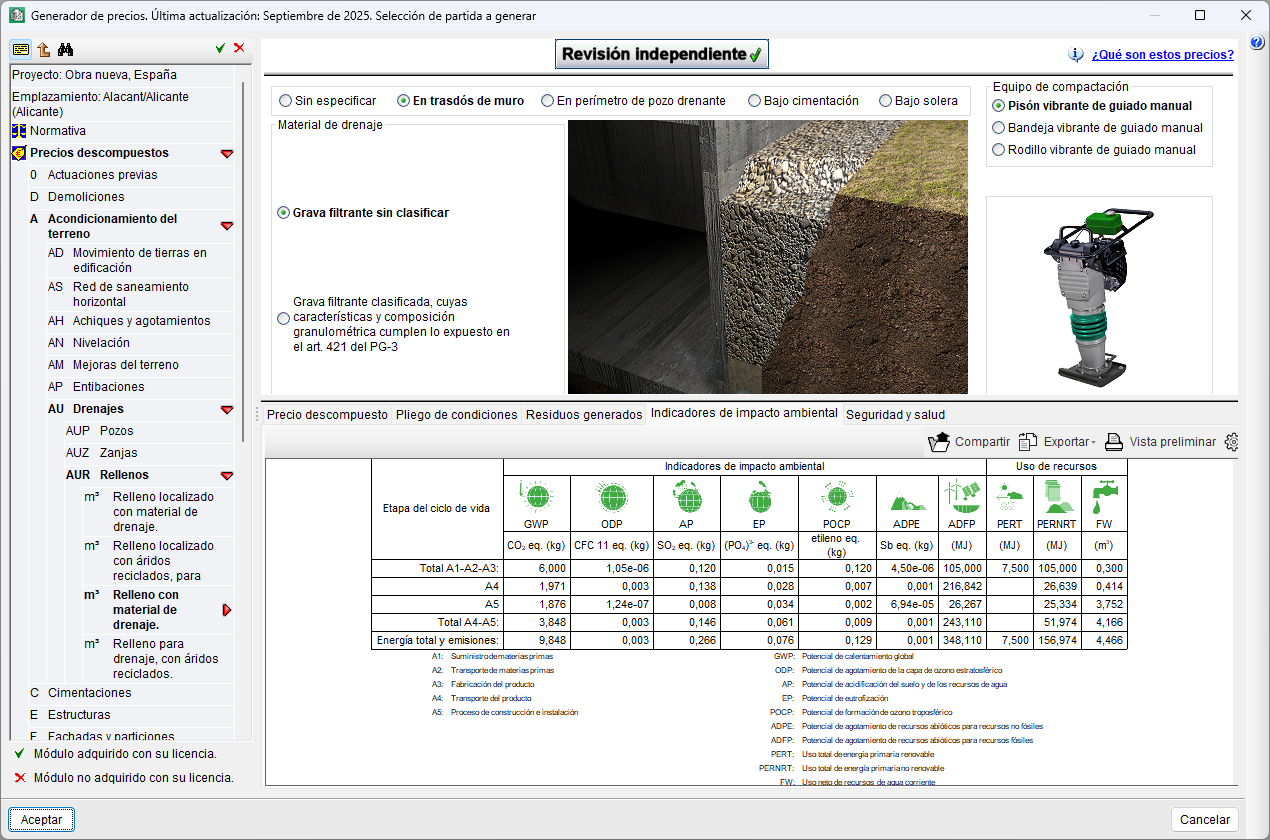Click the left tree panel scrollbar
Viewport: 1270px width, 840px height.
point(243,260)
